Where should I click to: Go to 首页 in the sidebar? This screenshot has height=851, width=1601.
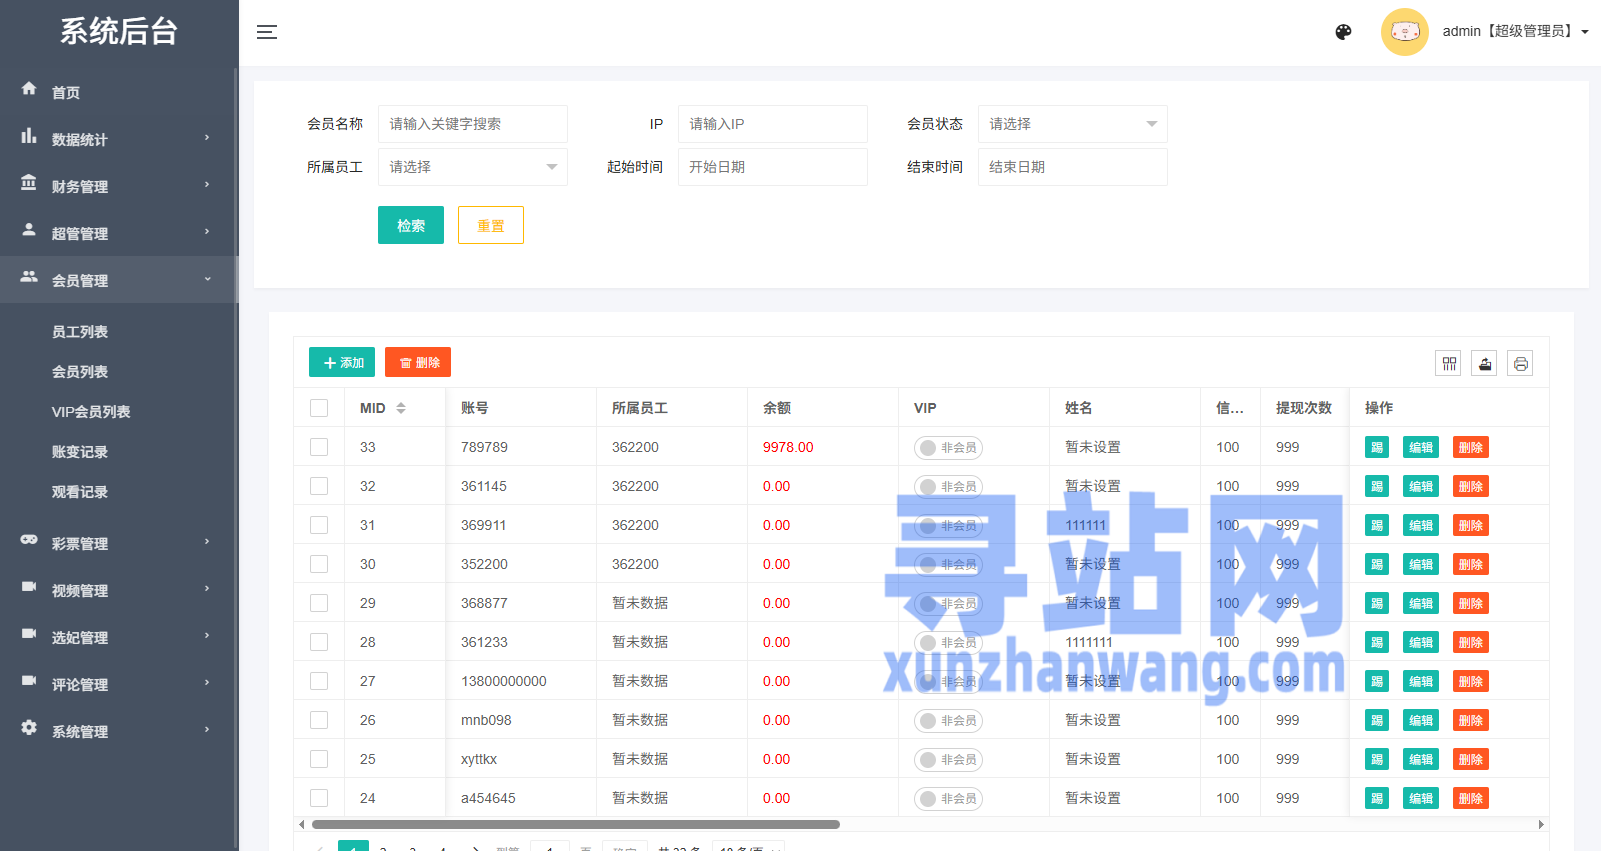click(x=66, y=92)
